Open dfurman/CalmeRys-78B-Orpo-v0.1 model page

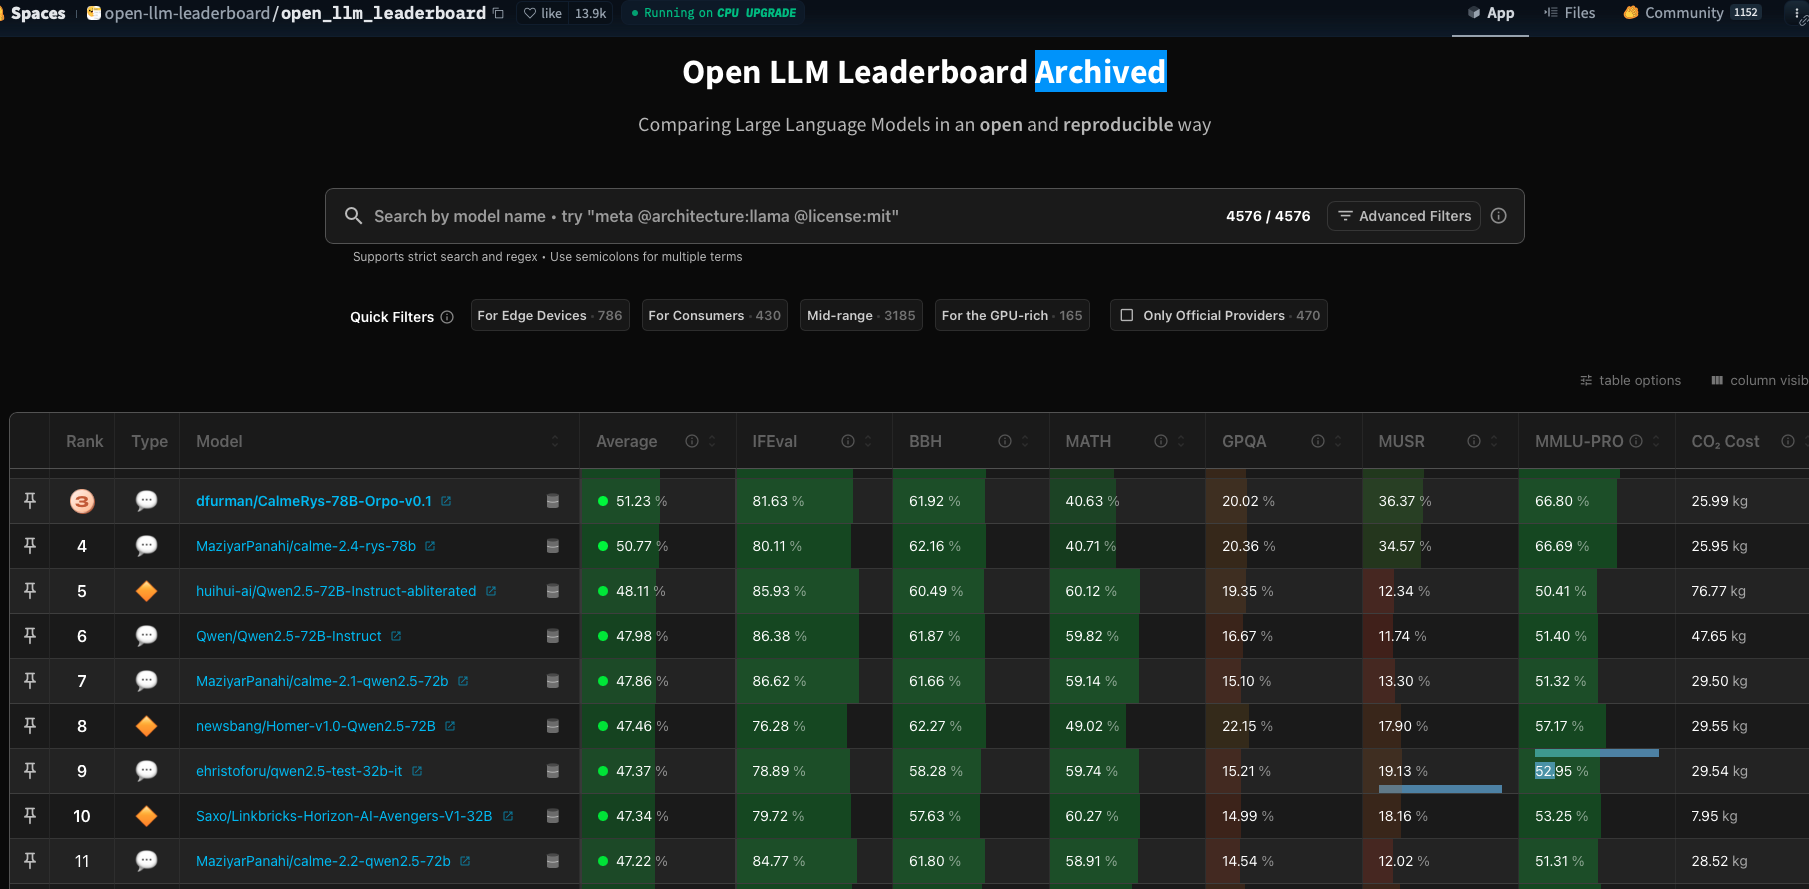tap(314, 501)
